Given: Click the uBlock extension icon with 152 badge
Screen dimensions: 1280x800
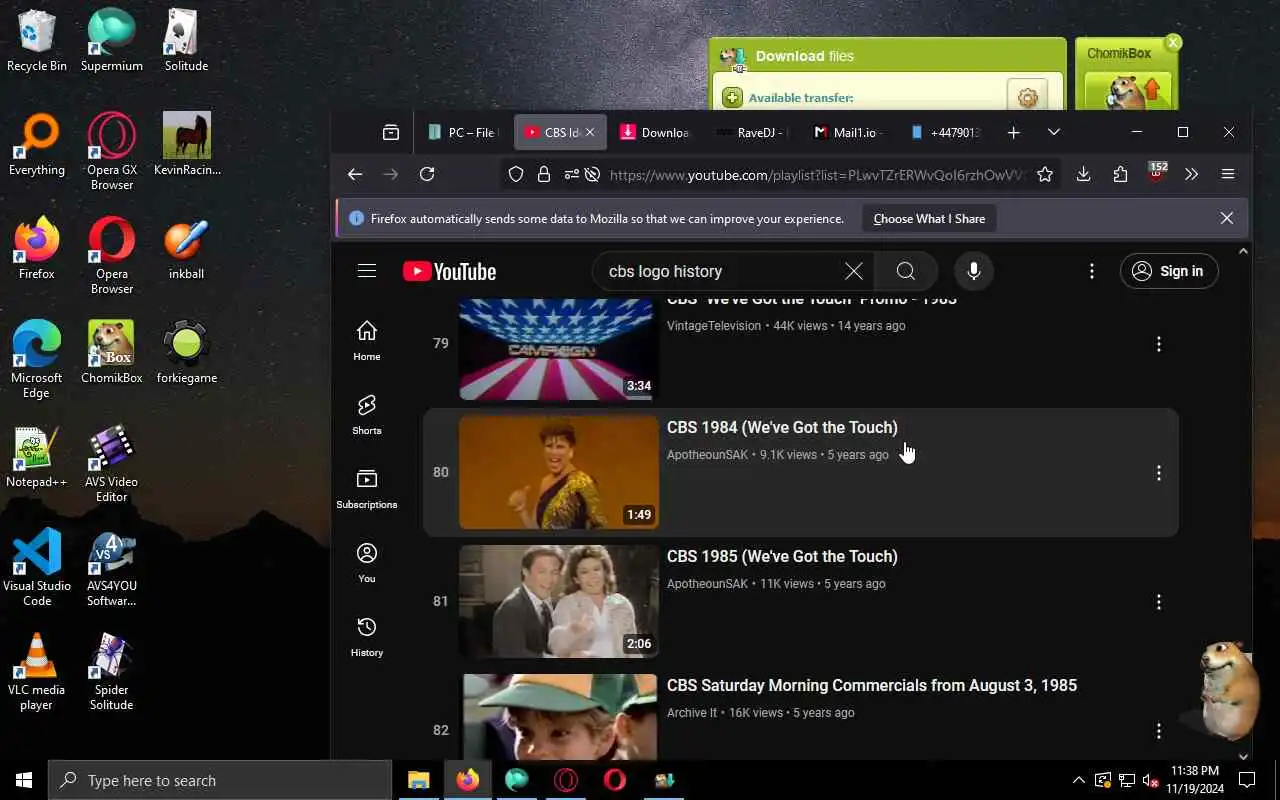Looking at the screenshot, I should point(1157,173).
